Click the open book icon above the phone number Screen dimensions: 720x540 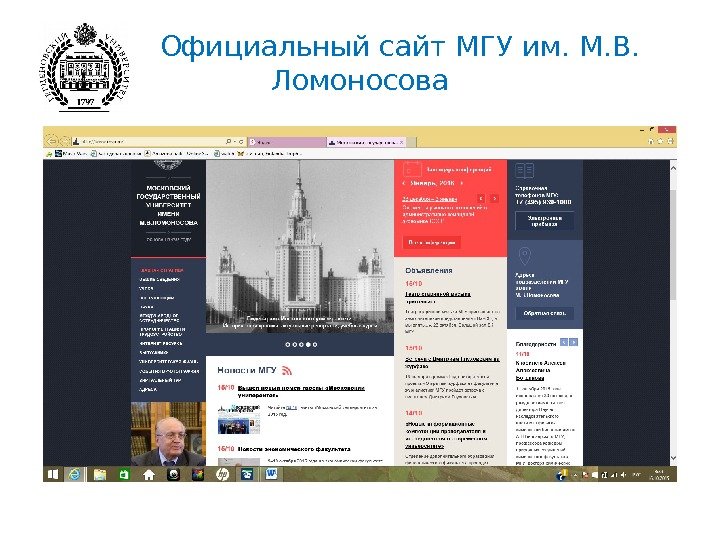coord(524,171)
